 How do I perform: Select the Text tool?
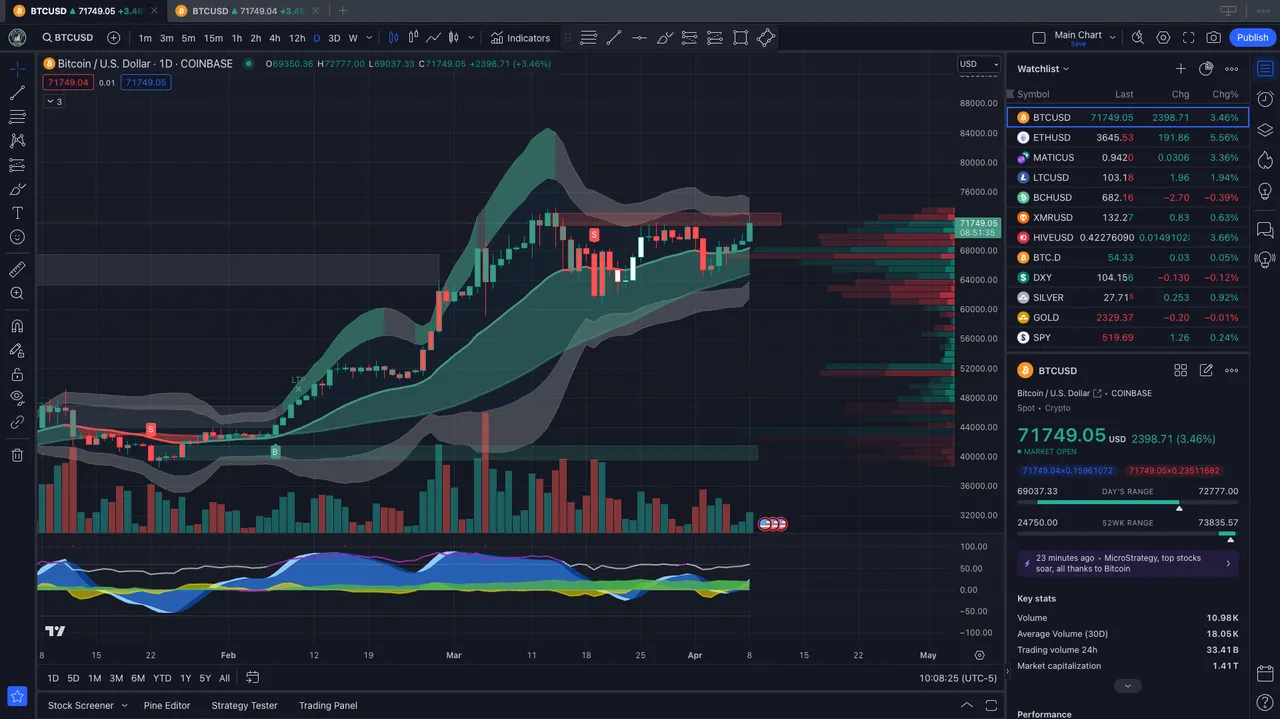tap(17, 213)
